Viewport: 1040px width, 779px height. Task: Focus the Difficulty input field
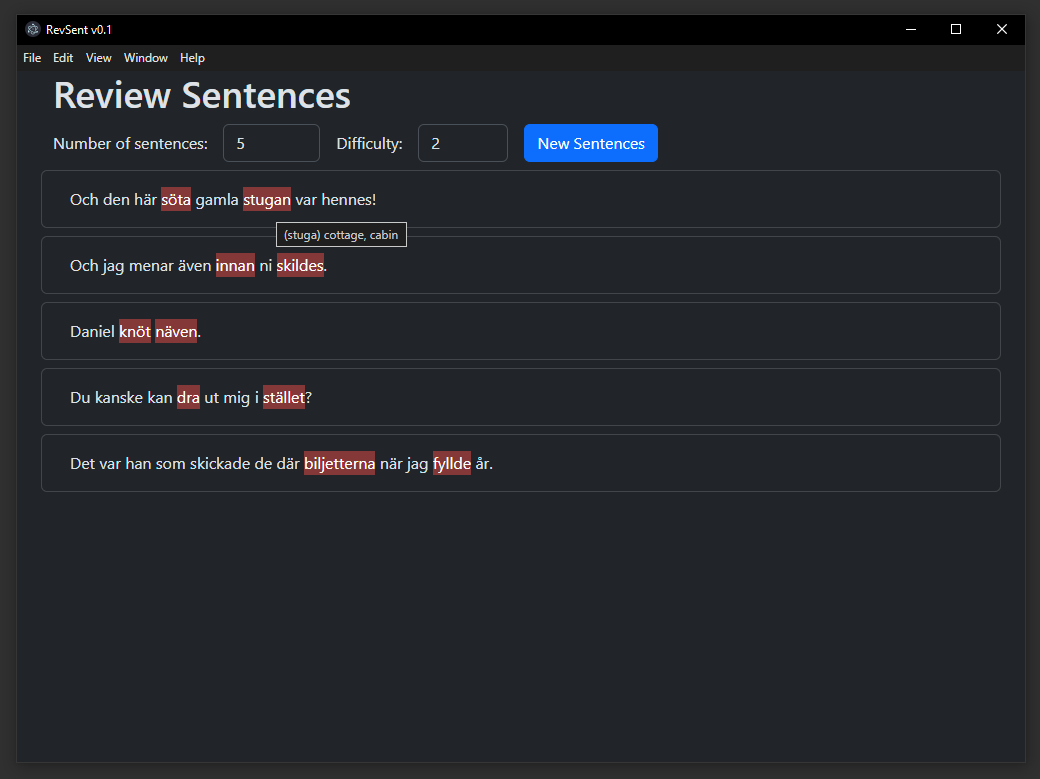[462, 143]
